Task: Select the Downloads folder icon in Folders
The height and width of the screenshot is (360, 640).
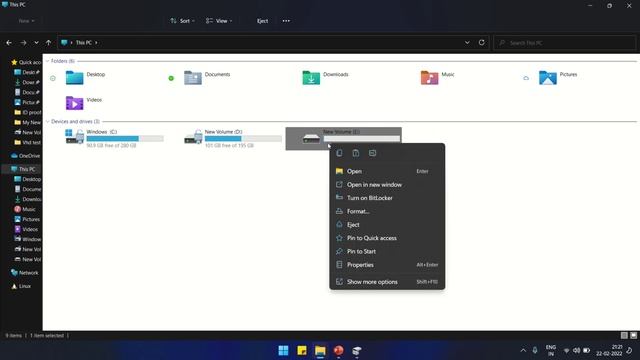Action: tap(311, 78)
